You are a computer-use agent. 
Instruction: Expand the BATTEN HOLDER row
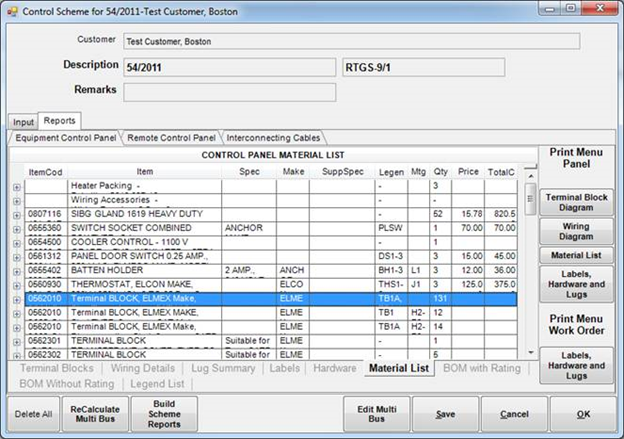pyautogui.click(x=16, y=270)
